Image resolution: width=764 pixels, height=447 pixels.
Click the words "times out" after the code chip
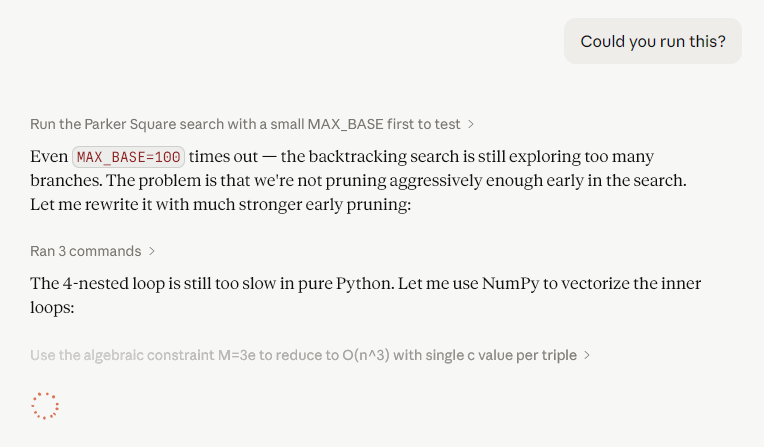pos(223,156)
